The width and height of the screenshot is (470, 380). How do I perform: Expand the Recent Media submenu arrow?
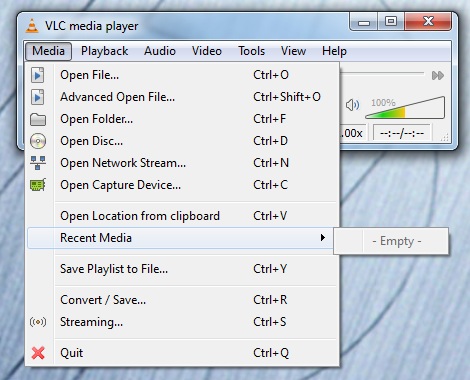pyautogui.click(x=322, y=238)
